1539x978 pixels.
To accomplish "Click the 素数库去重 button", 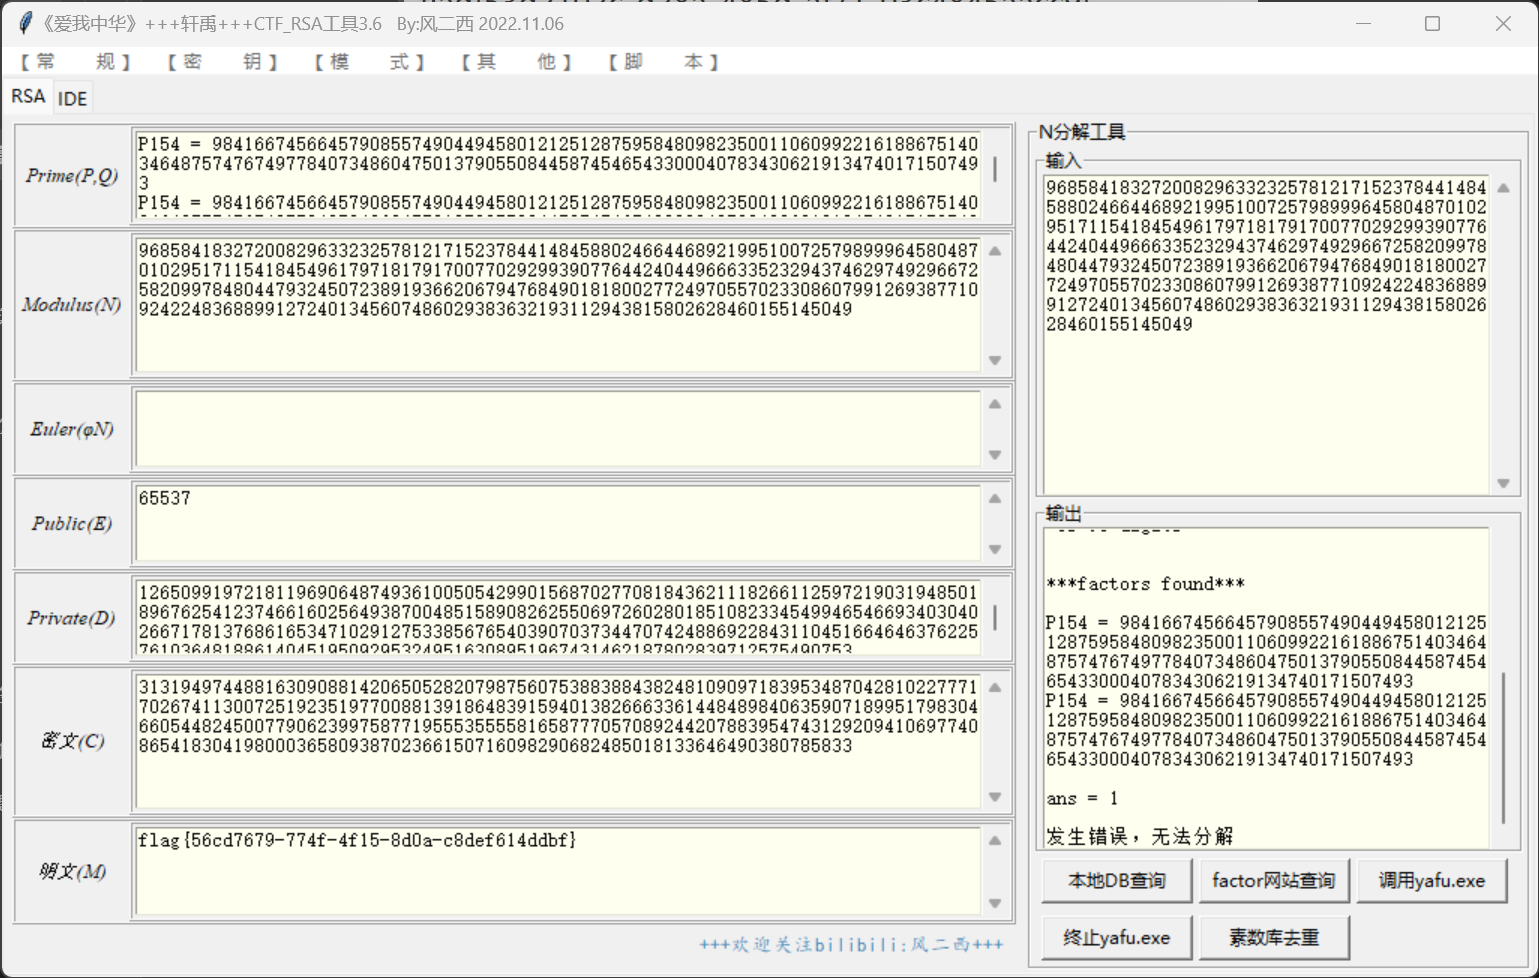I will pyautogui.click(x=1274, y=938).
